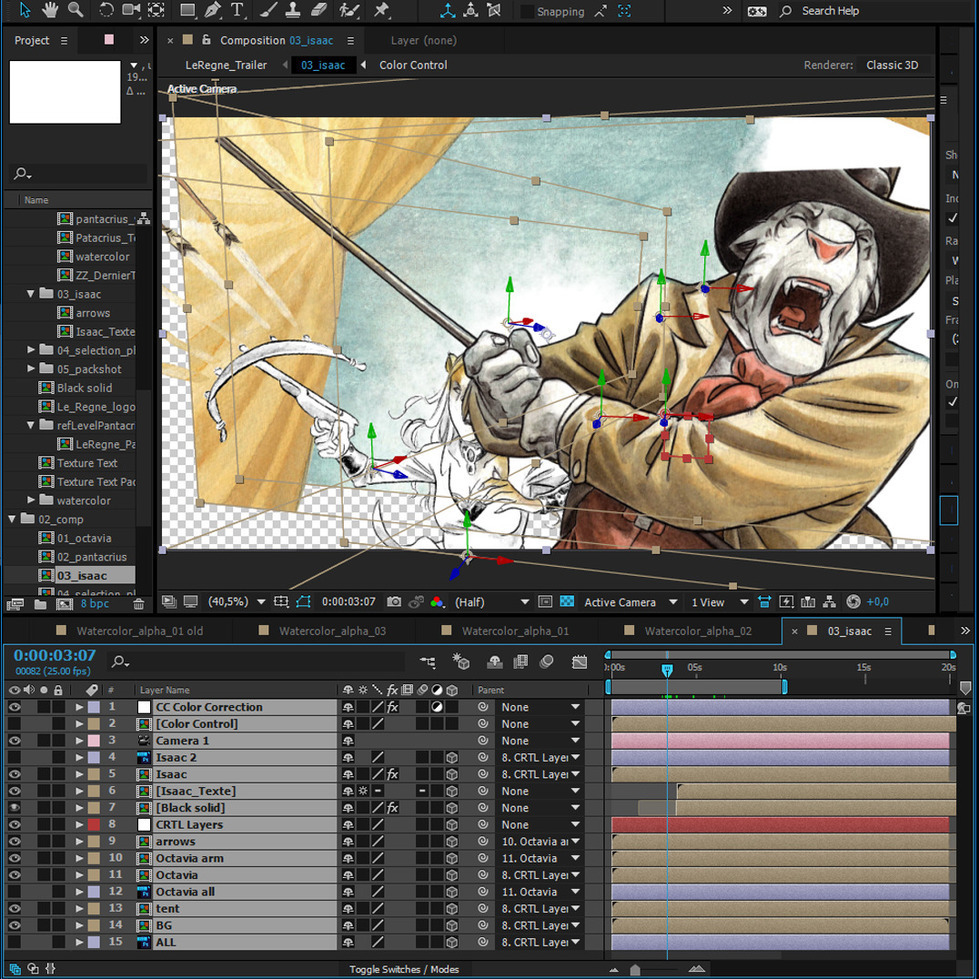The height and width of the screenshot is (979, 979).
Task: Hide the Isaac layer eye
Action: pyautogui.click(x=14, y=774)
